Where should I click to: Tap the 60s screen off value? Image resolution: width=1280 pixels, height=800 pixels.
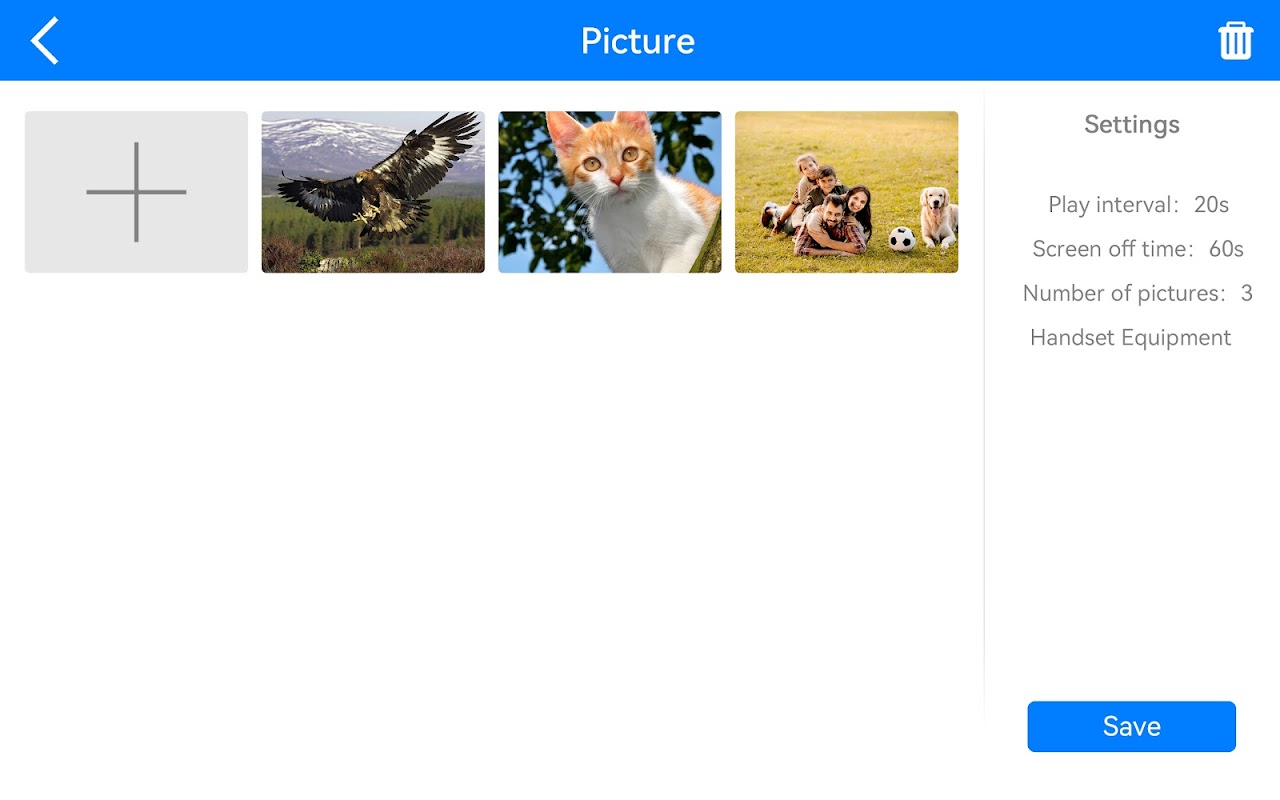pyautogui.click(x=1226, y=249)
